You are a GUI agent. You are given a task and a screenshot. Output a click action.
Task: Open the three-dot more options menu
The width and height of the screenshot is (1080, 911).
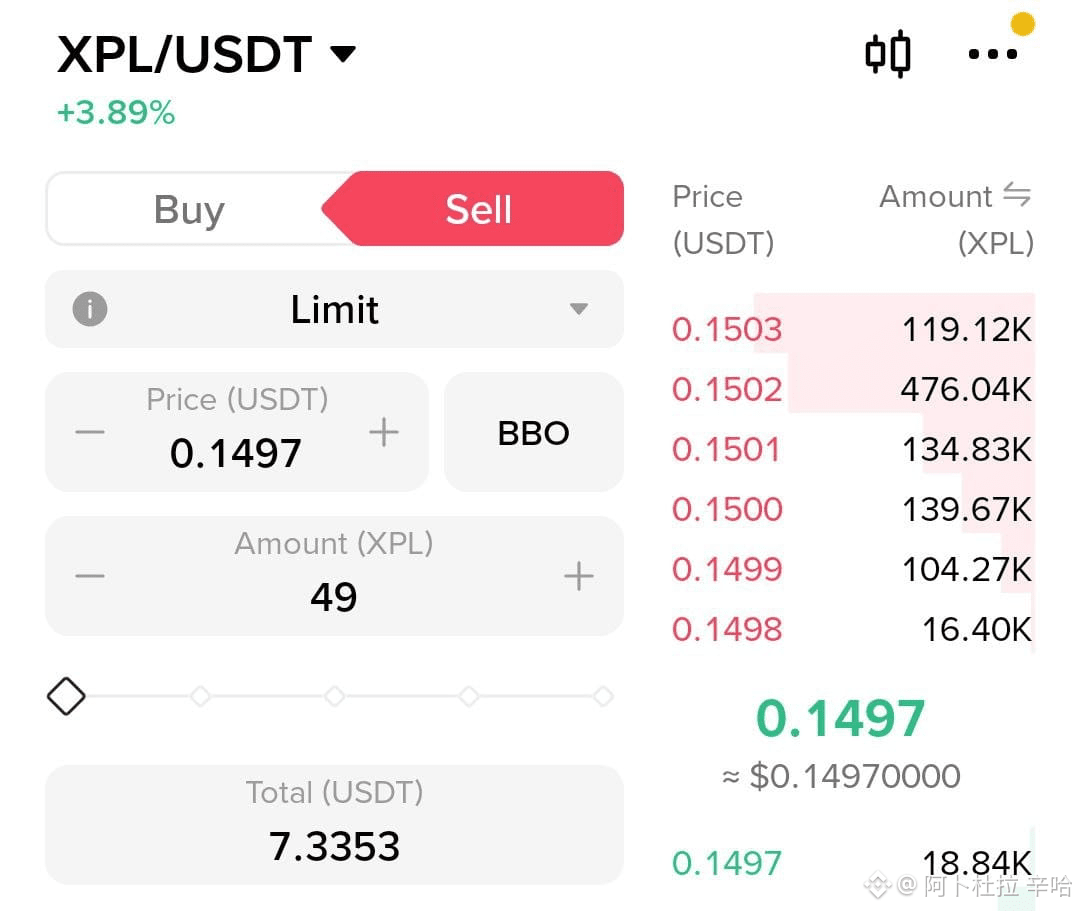point(993,54)
